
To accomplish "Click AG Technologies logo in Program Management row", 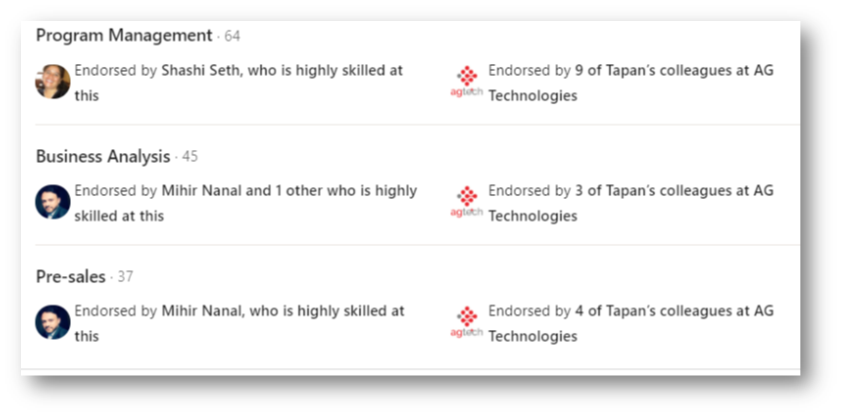I will coord(466,82).
